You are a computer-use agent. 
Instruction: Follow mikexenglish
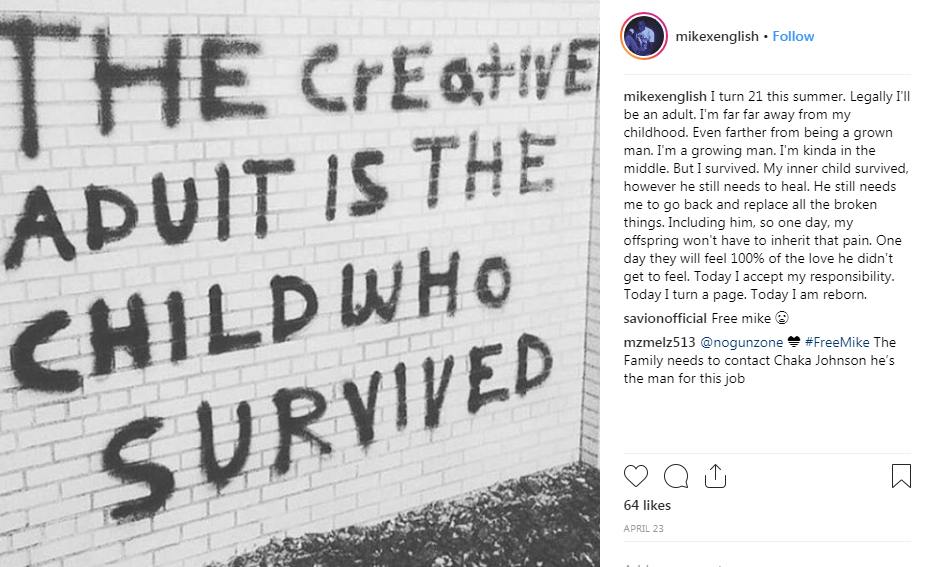(x=793, y=37)
